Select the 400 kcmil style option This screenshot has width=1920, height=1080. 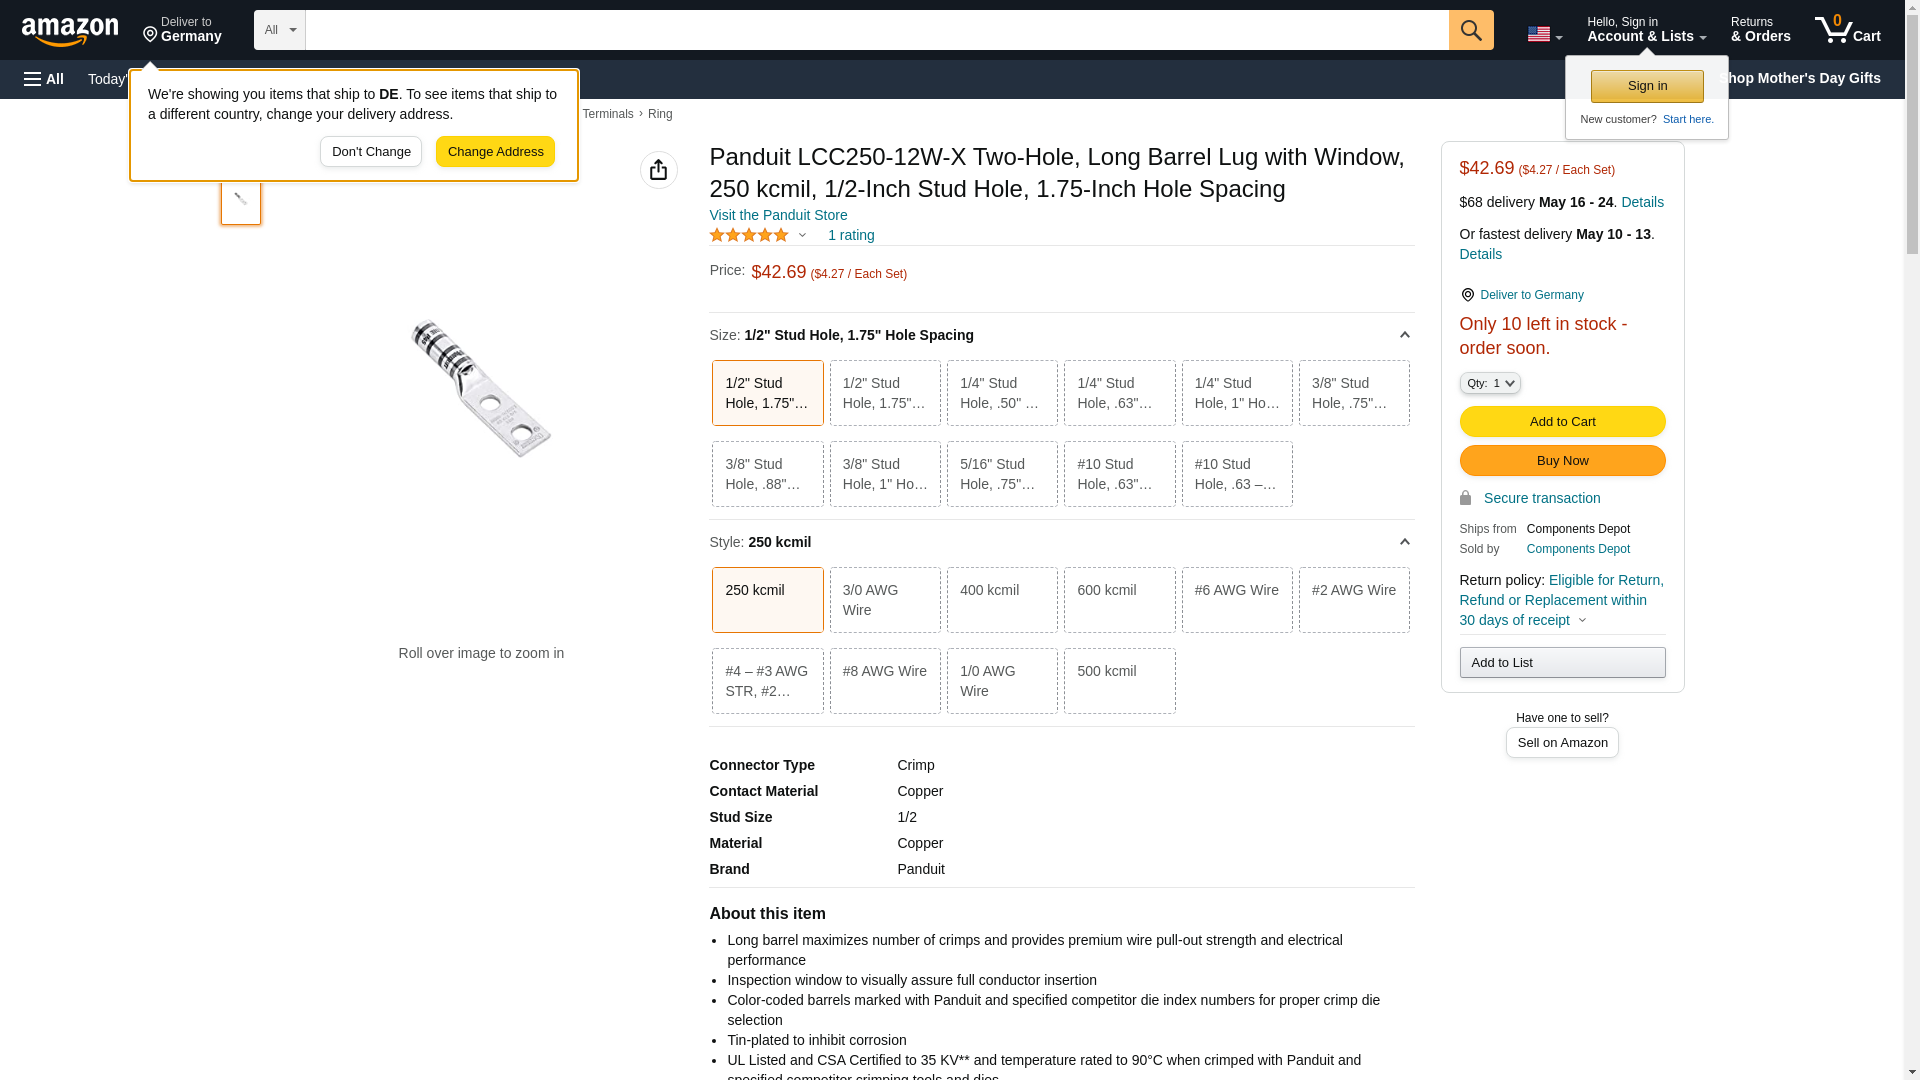[x=1001, y=600]
